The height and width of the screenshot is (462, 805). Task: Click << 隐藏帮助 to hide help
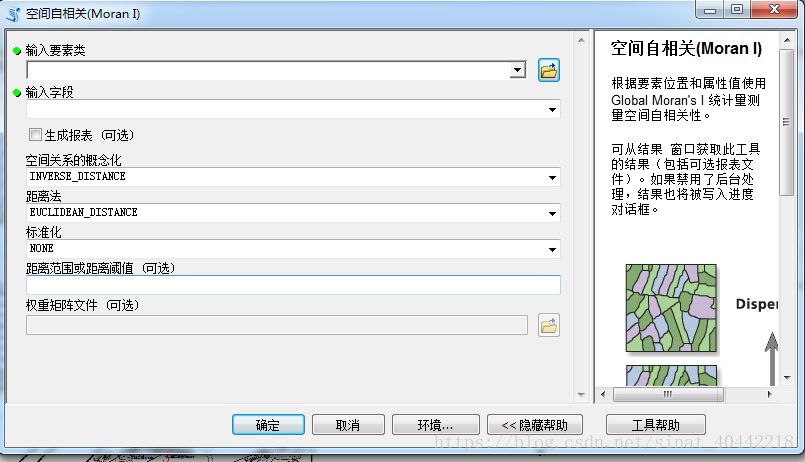(x=534, y=425)
